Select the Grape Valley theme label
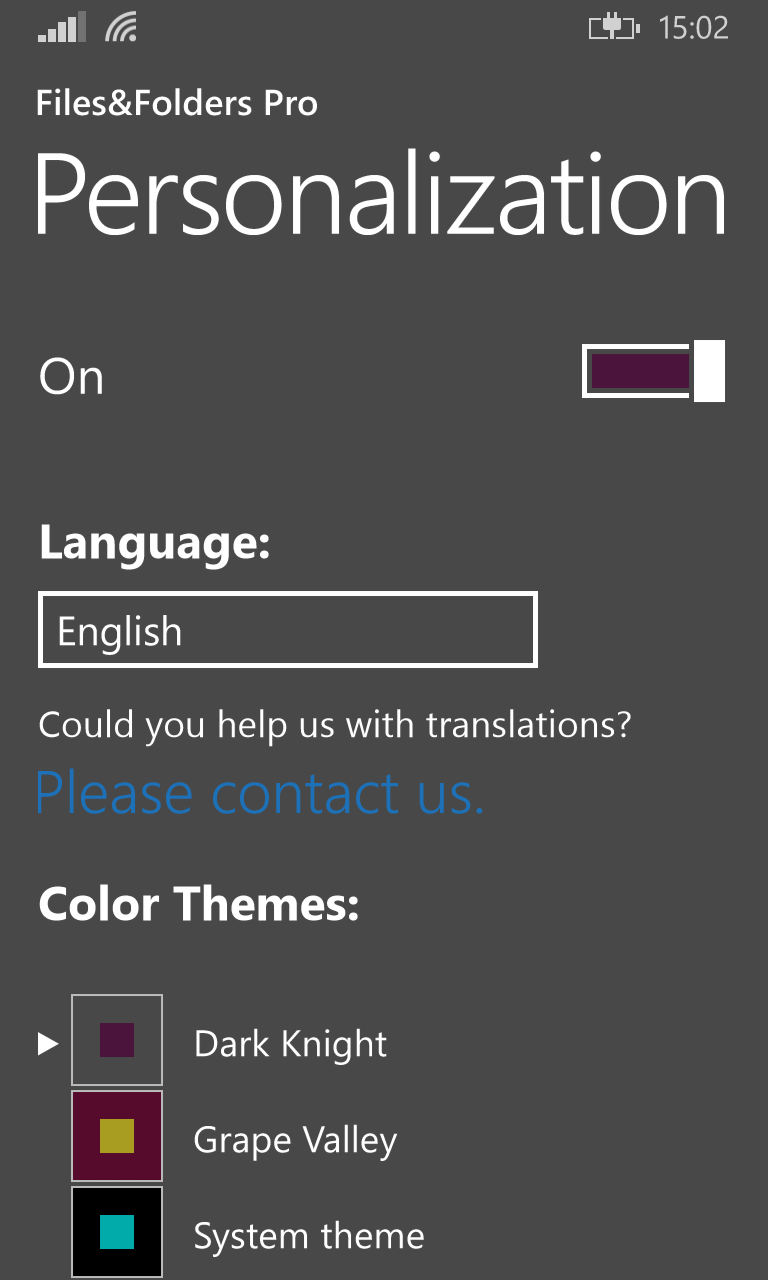The height and width of the screenshot is (1280, 768). point(295,1140)
